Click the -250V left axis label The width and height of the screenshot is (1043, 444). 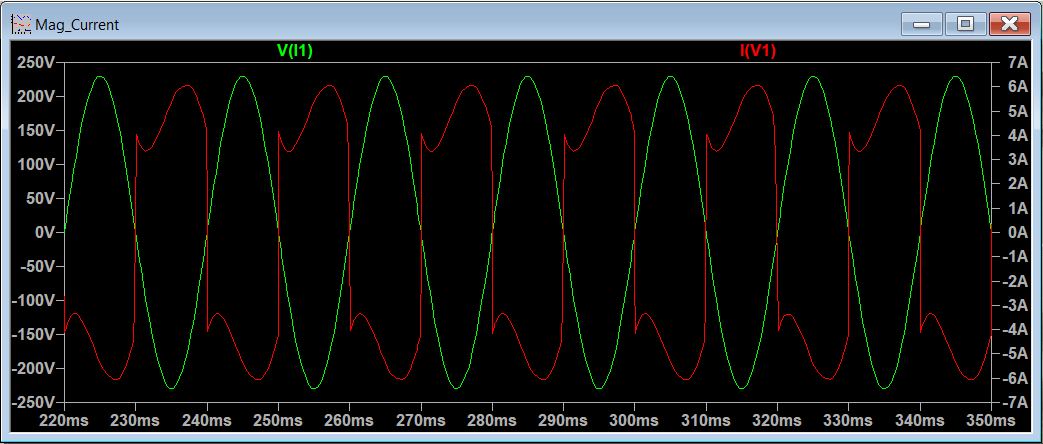coord(35,402)
